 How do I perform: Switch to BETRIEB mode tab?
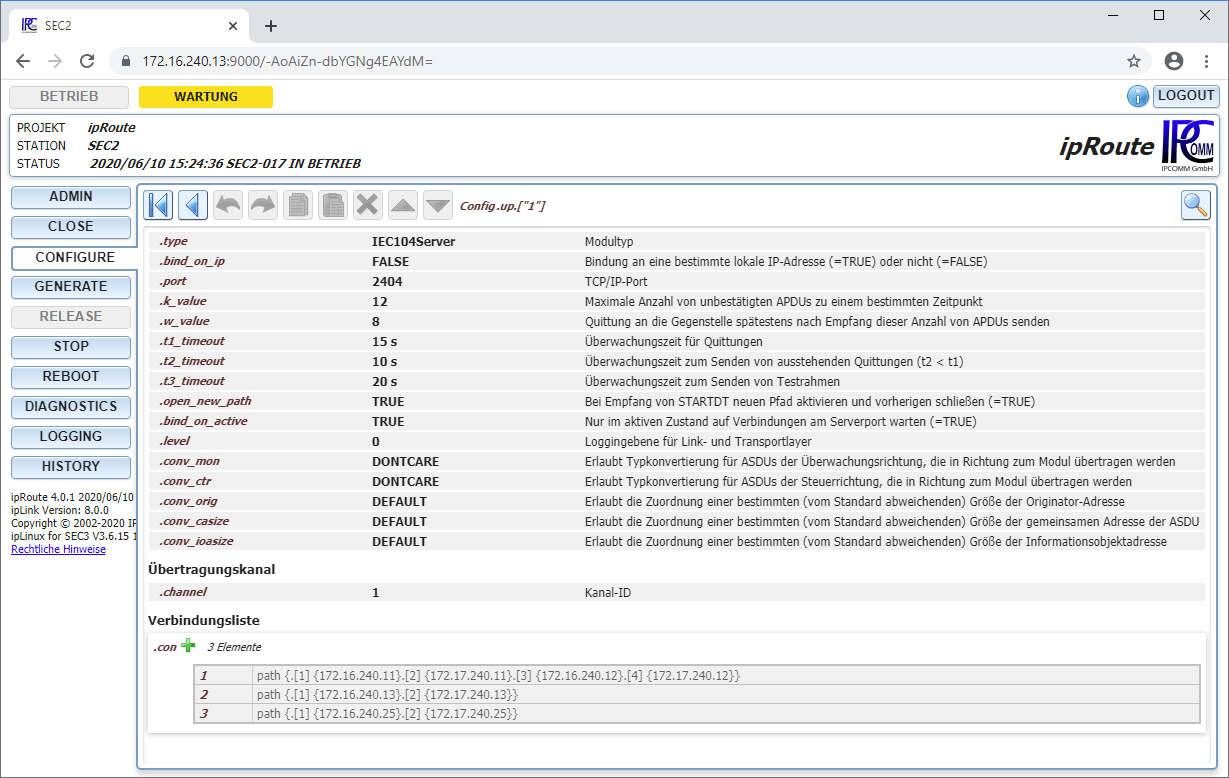(x=69, y=97)
